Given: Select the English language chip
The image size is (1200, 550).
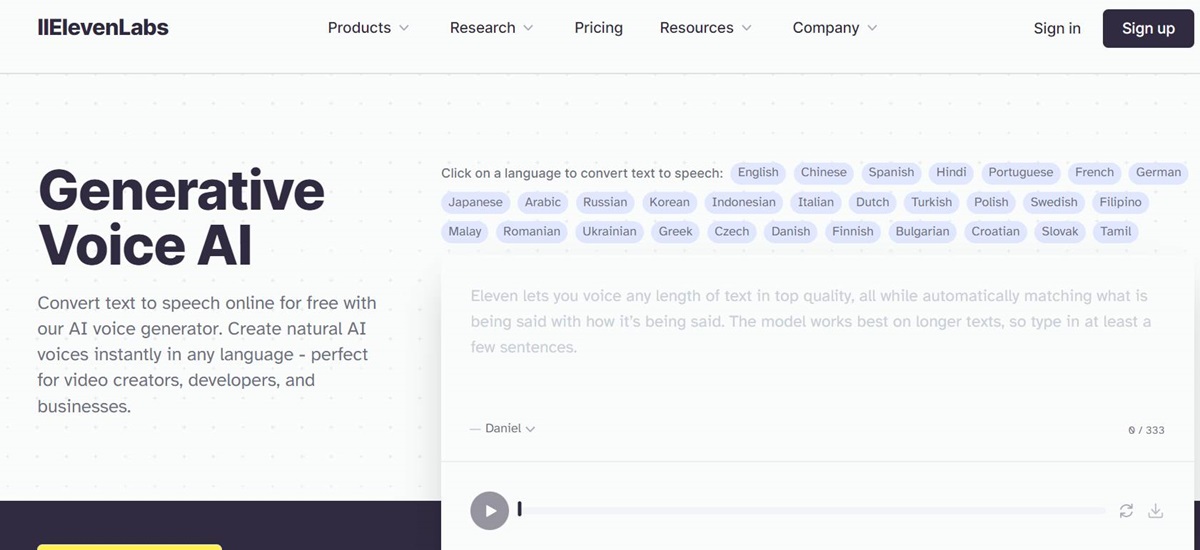Looking at the screenshot, I should 758,173.
